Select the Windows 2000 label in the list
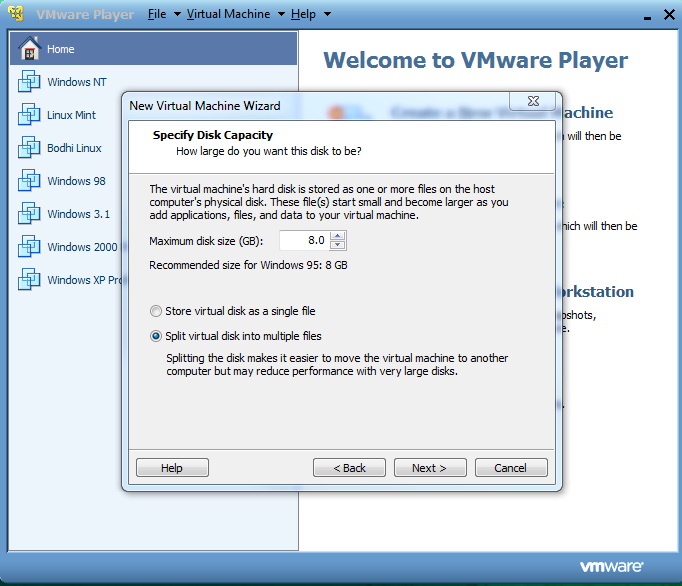Viewport: 682px width, 586px height. click(82, 247)
